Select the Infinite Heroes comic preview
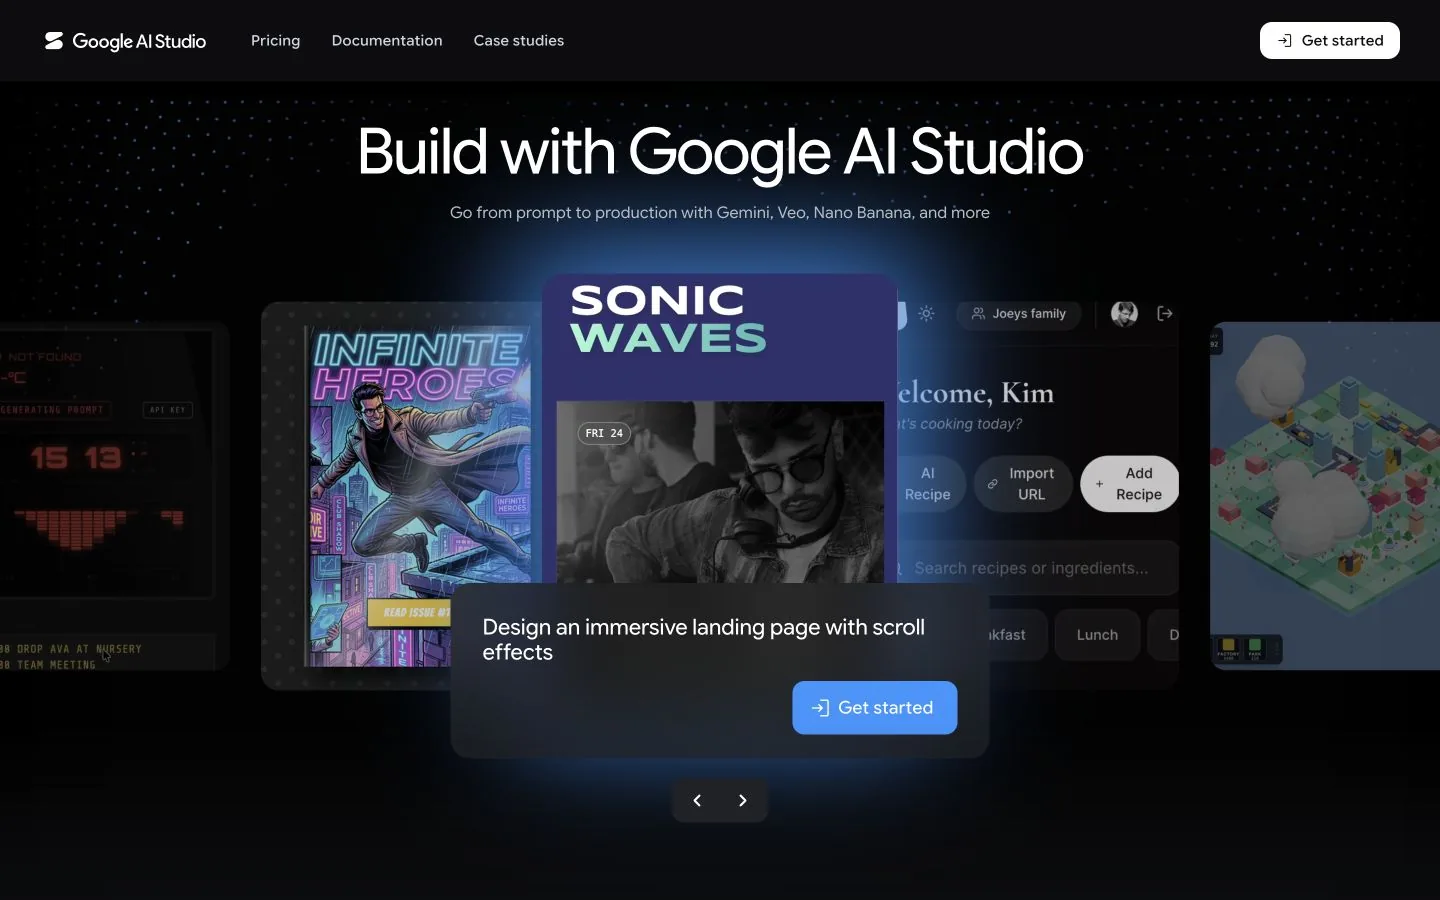The image size is (1440, 900). [400, 495]
